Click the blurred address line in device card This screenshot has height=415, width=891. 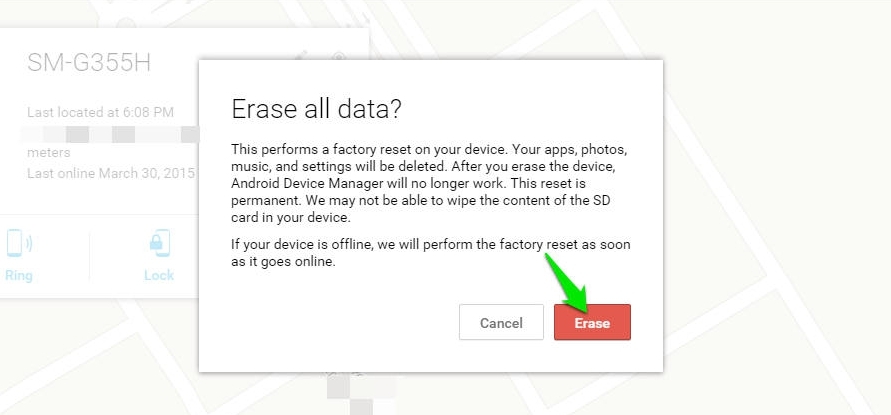click(110, 135)
